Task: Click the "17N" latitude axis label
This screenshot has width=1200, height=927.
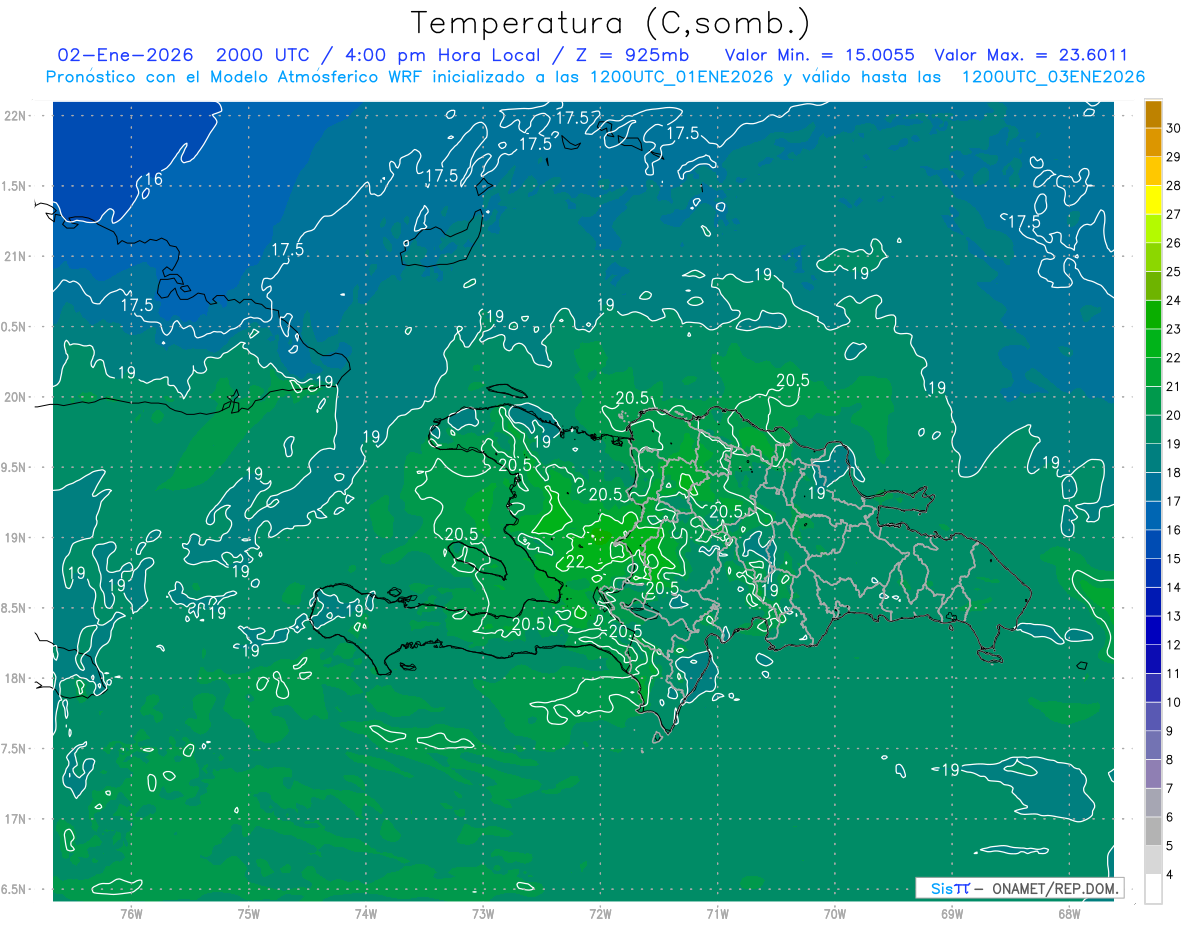Action: pyautogui.click(x=16, y=819)
